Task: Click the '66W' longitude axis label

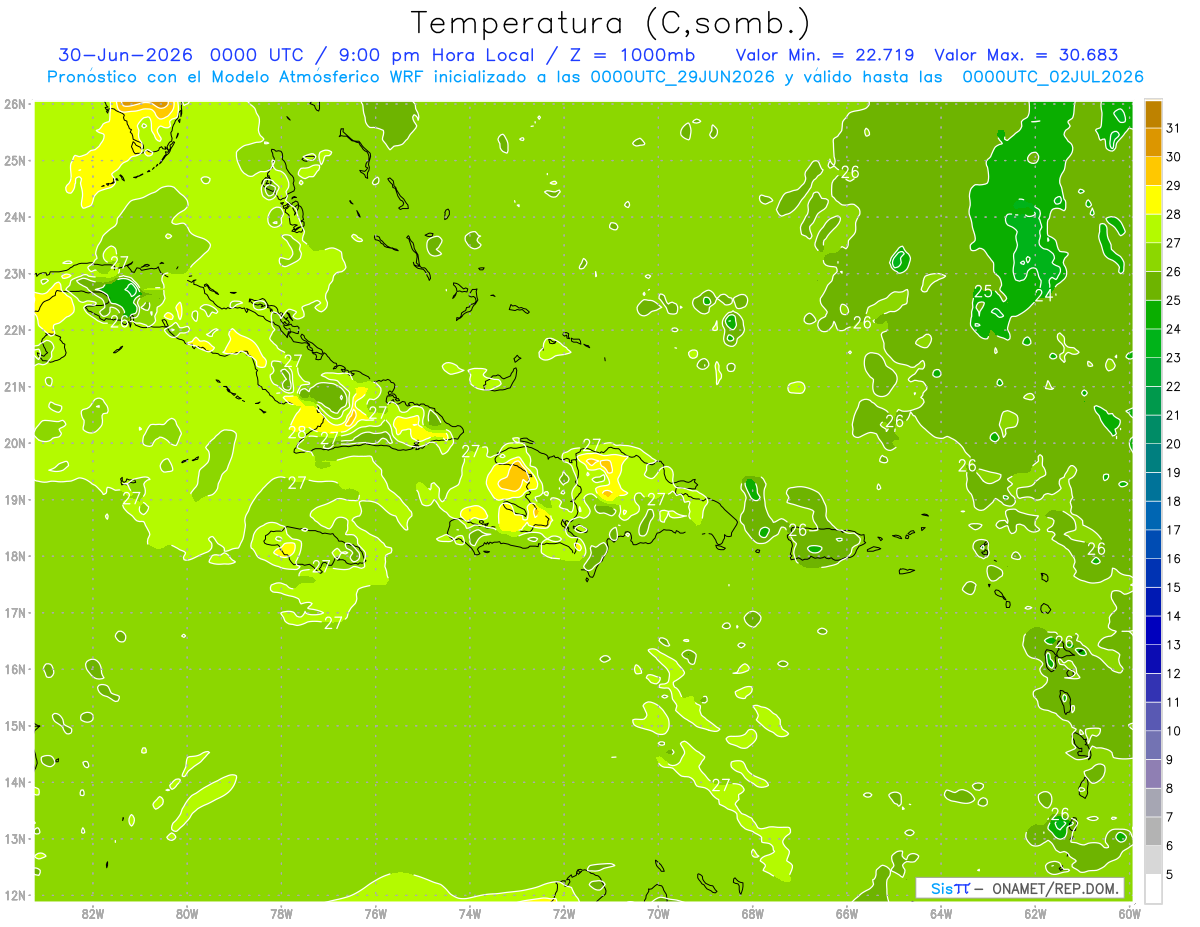Action: point(846,912)
